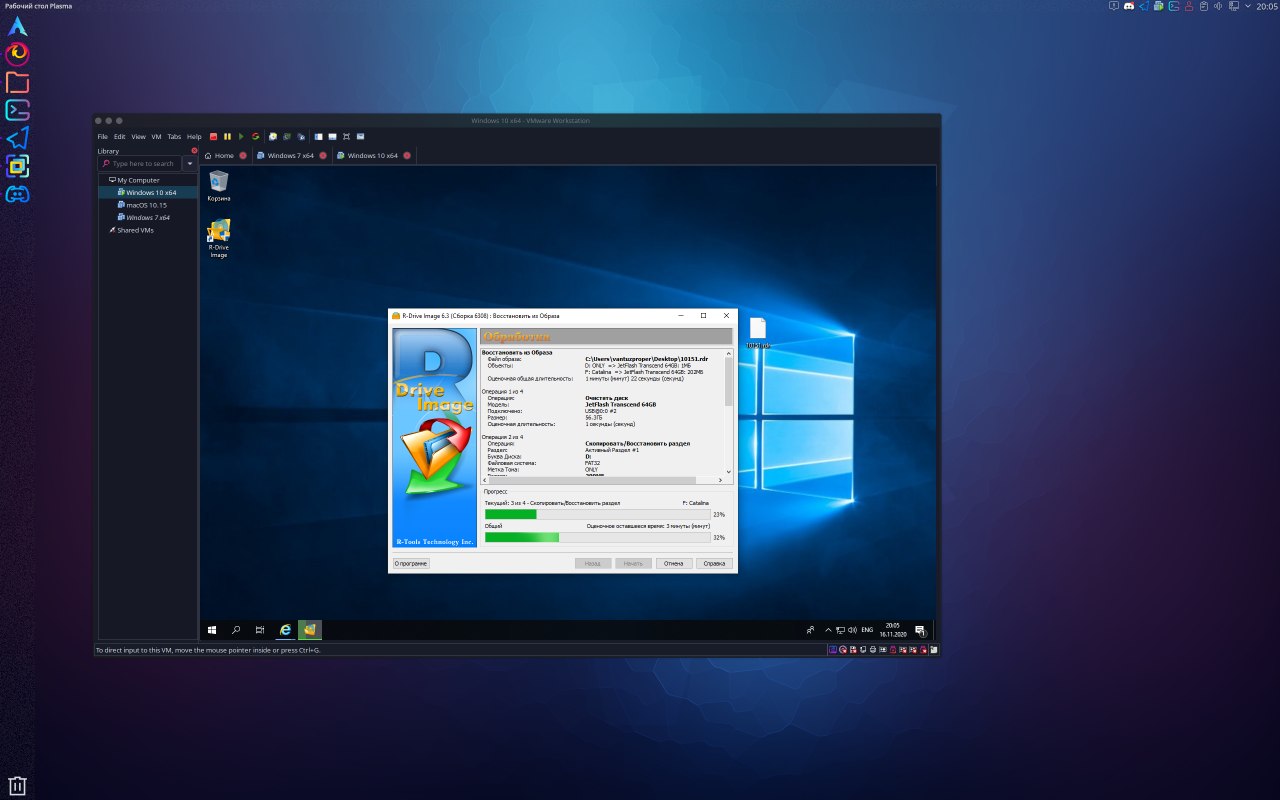
Task: Open the Windows Start menu in the guest
Action: (212, 630)
